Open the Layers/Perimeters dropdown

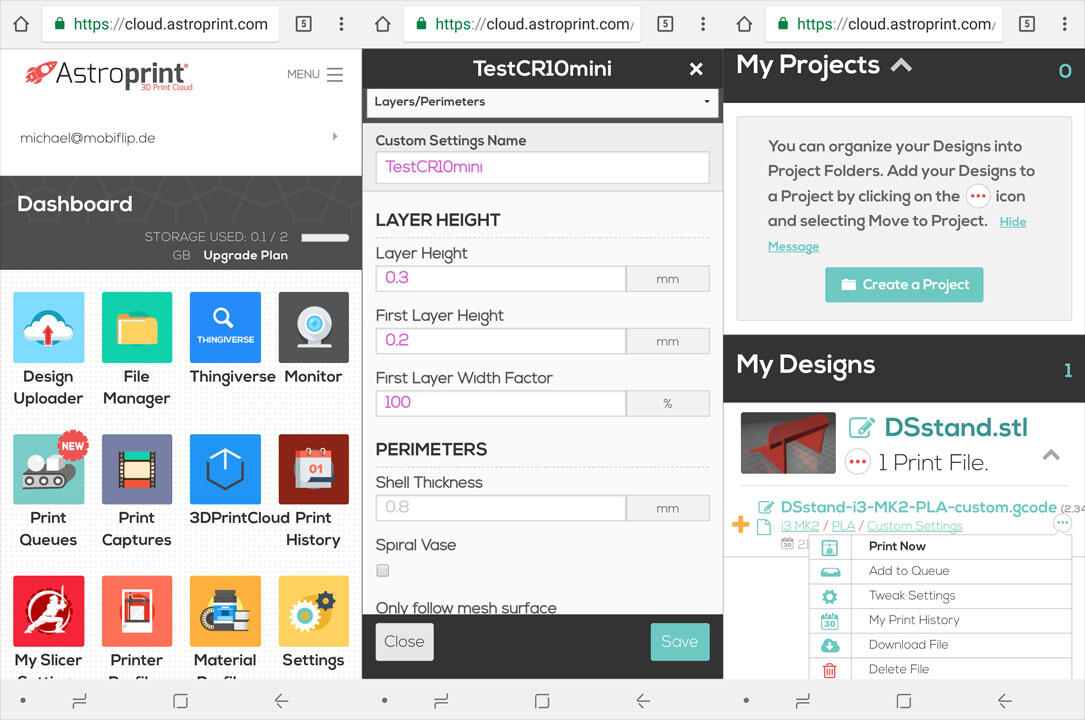[x=542, y=102]
